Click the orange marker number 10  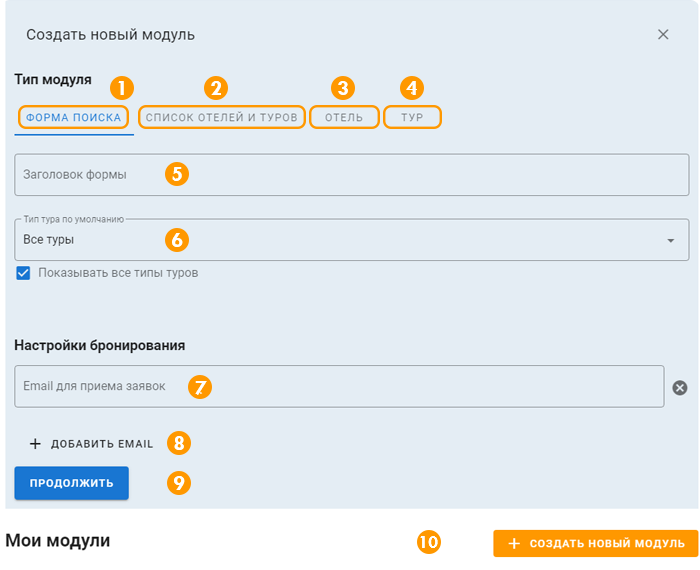point(429,542)
